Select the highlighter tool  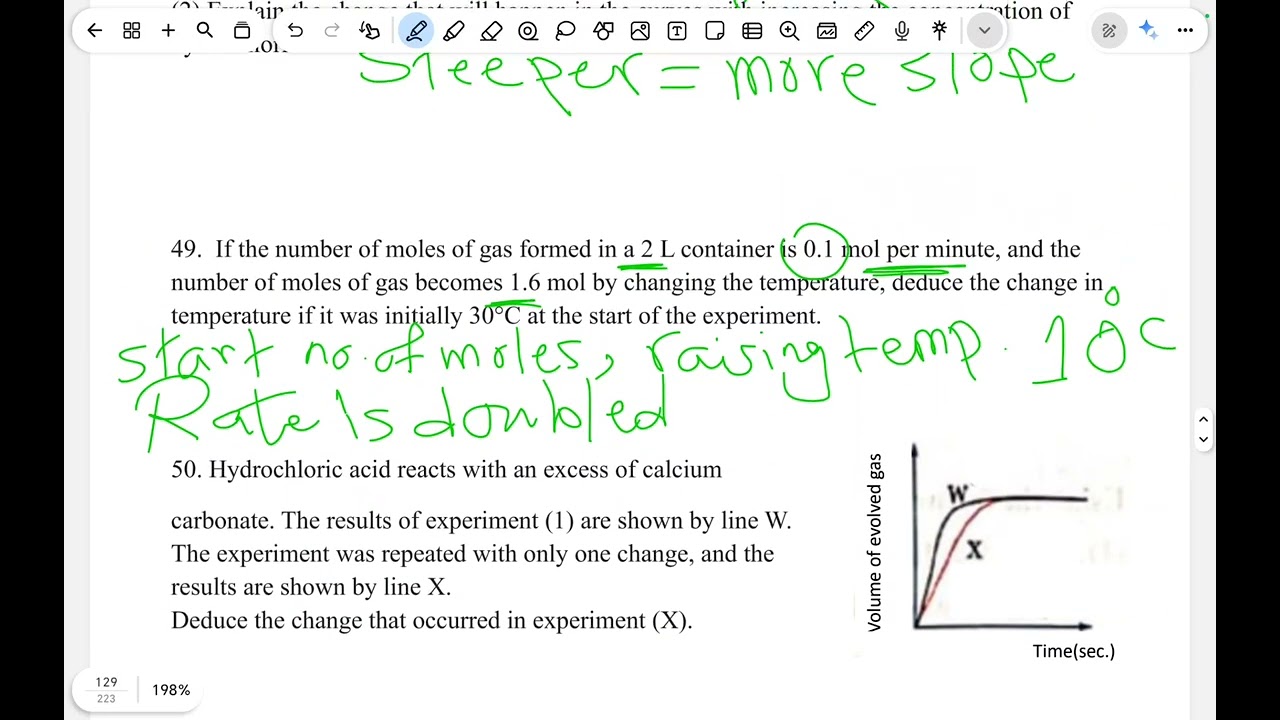click(454, 31)
